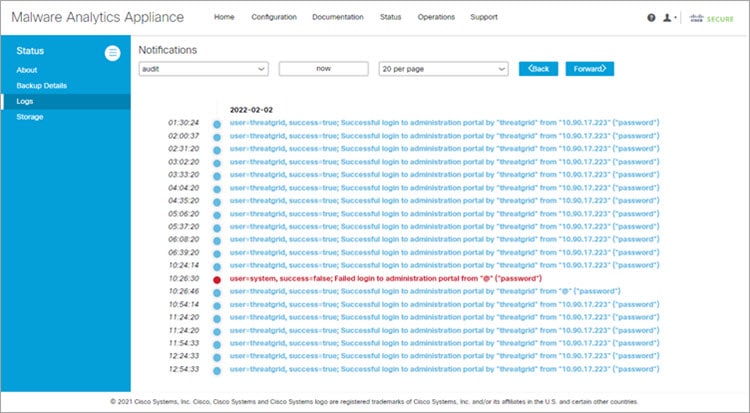
Task: Click the blue dot of the 06:39:20 entry
Action: [x=217, y=254]
